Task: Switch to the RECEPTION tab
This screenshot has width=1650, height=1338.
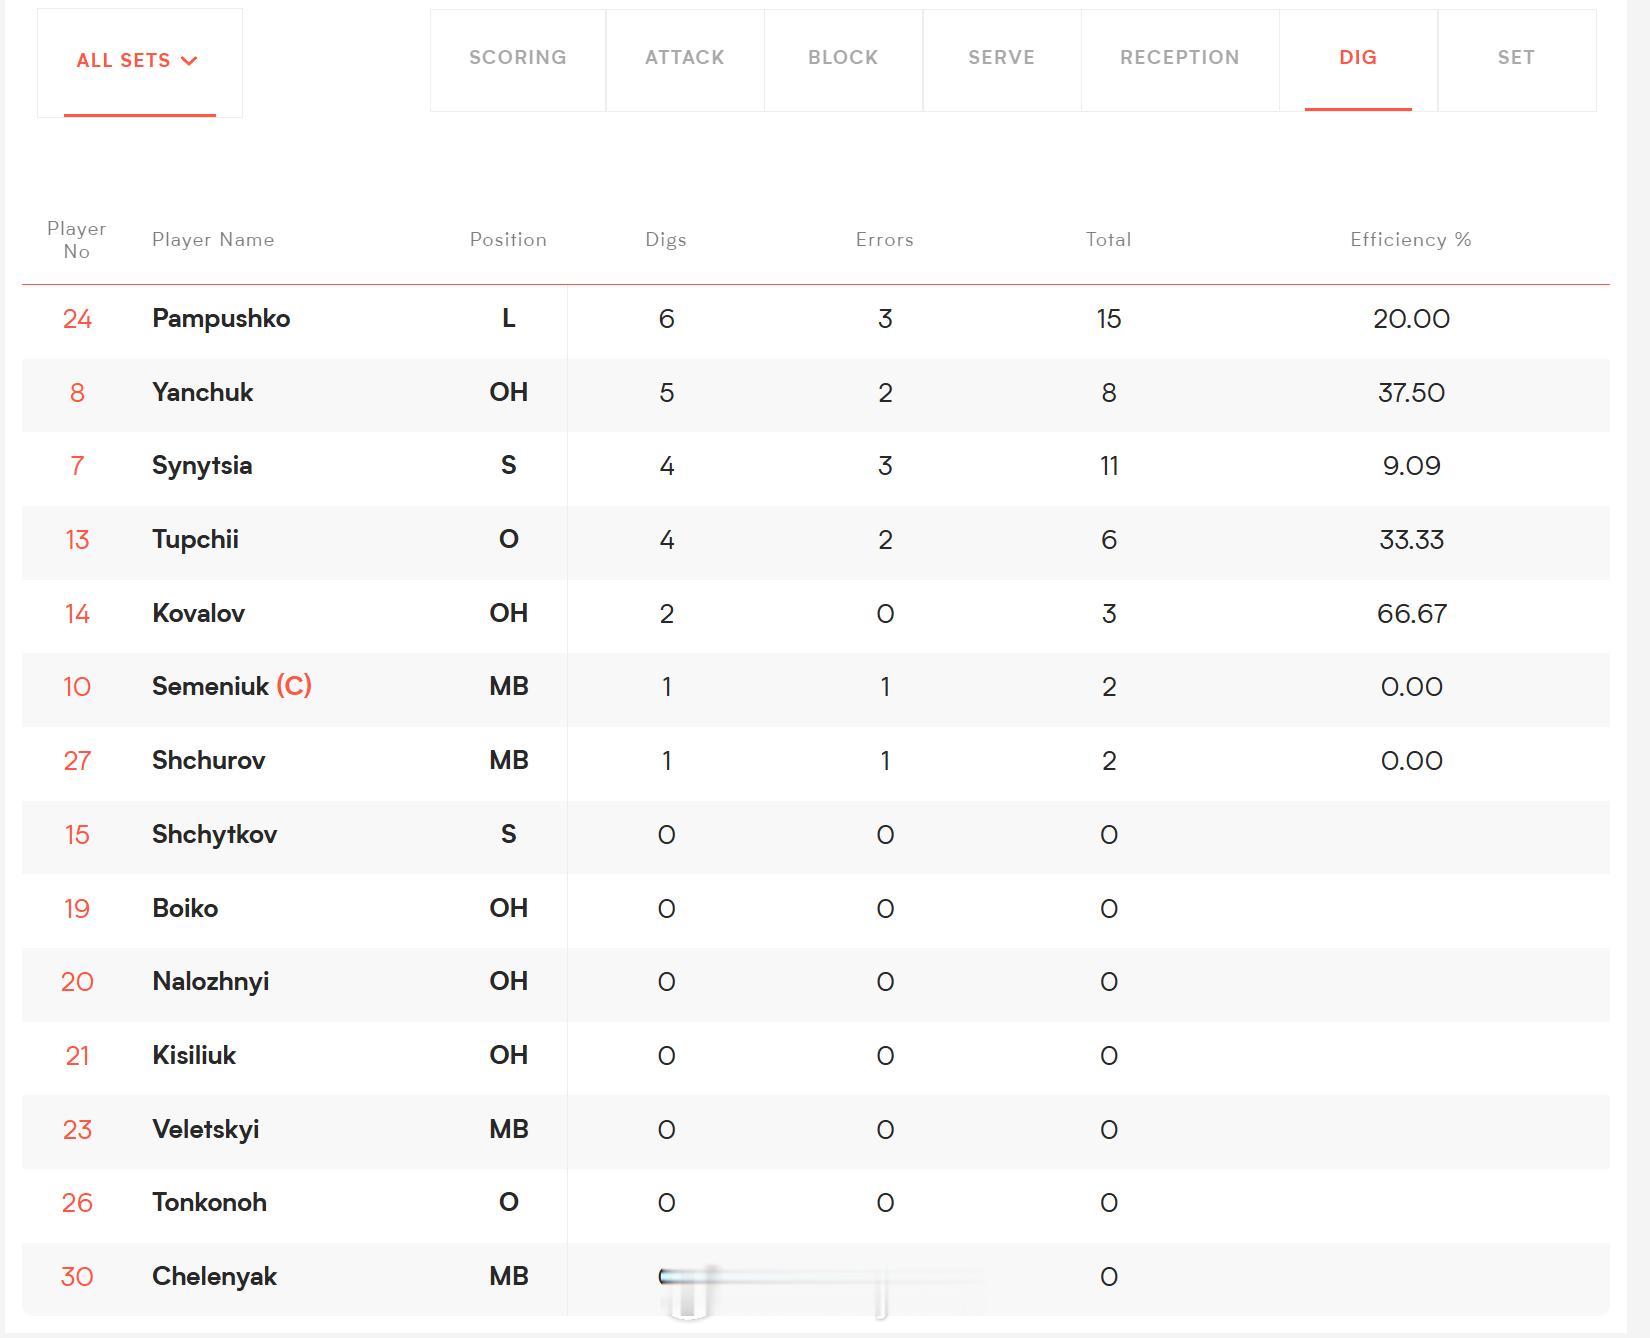Action: coord(1180,58)
